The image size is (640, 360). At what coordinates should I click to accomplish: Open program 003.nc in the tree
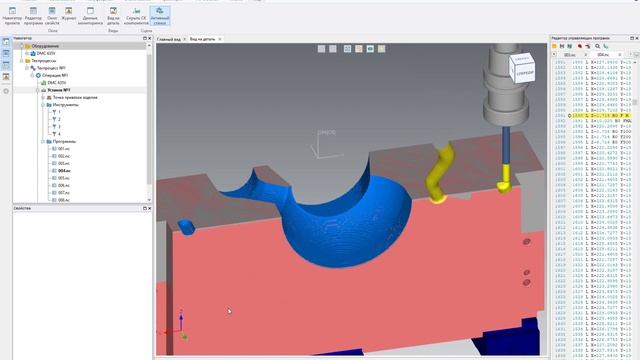[x=61, y=164]
